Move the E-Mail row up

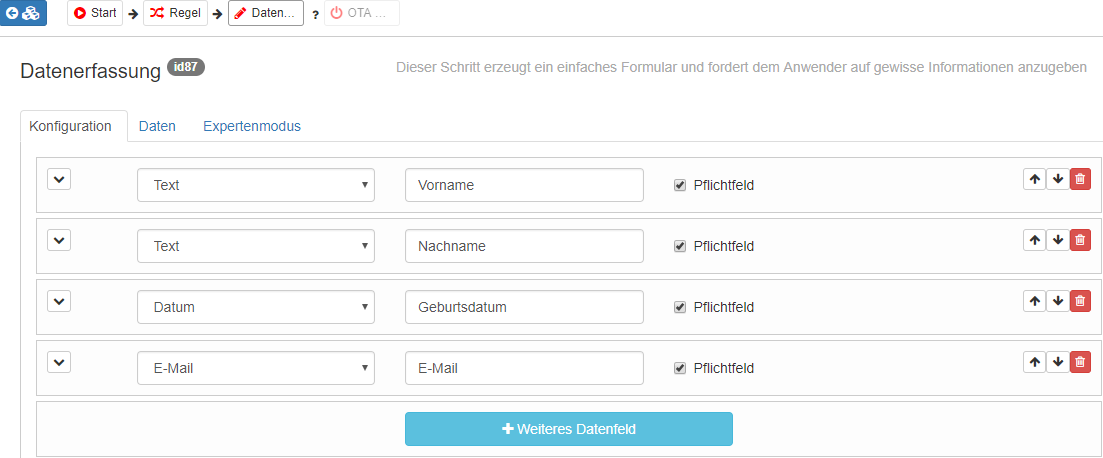(x=1034, y=362)
